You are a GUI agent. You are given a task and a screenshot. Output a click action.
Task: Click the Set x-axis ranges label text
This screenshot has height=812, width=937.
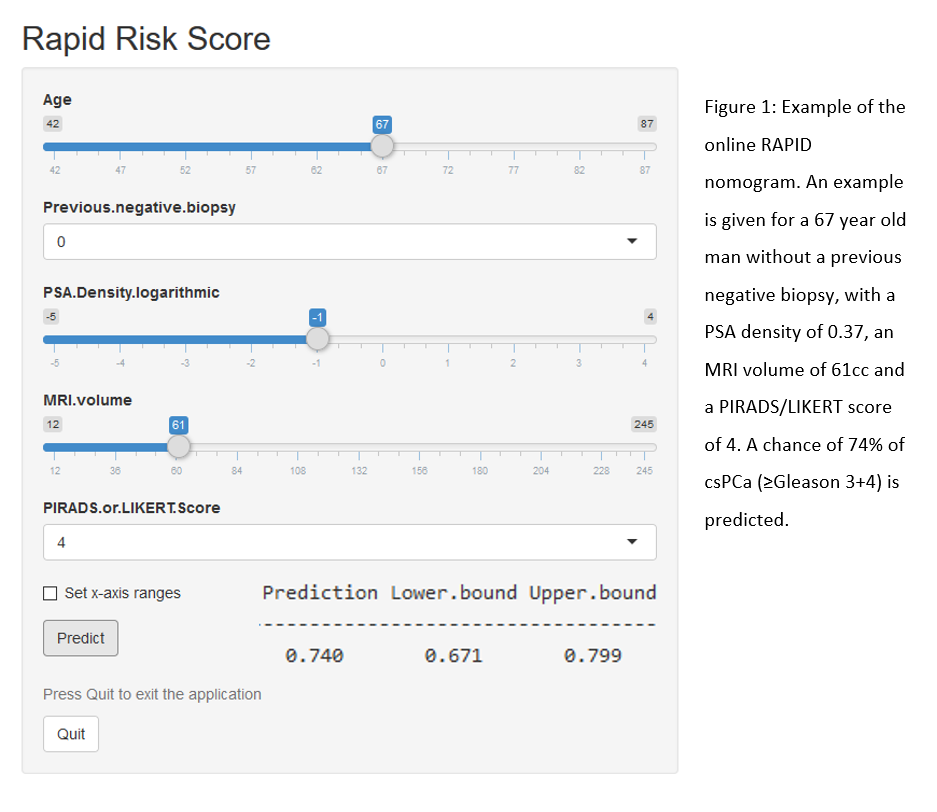coord(123,593)
